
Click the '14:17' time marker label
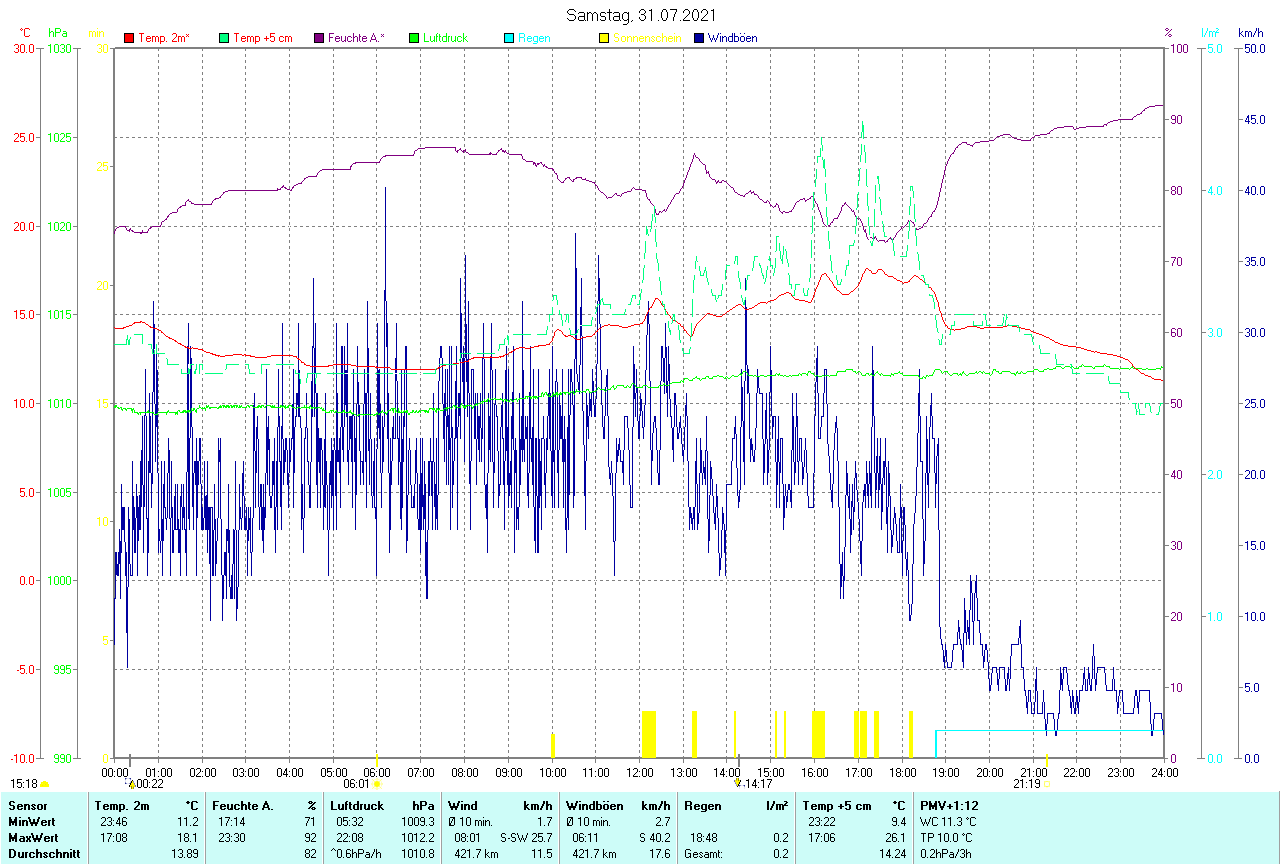coord(758,784)
